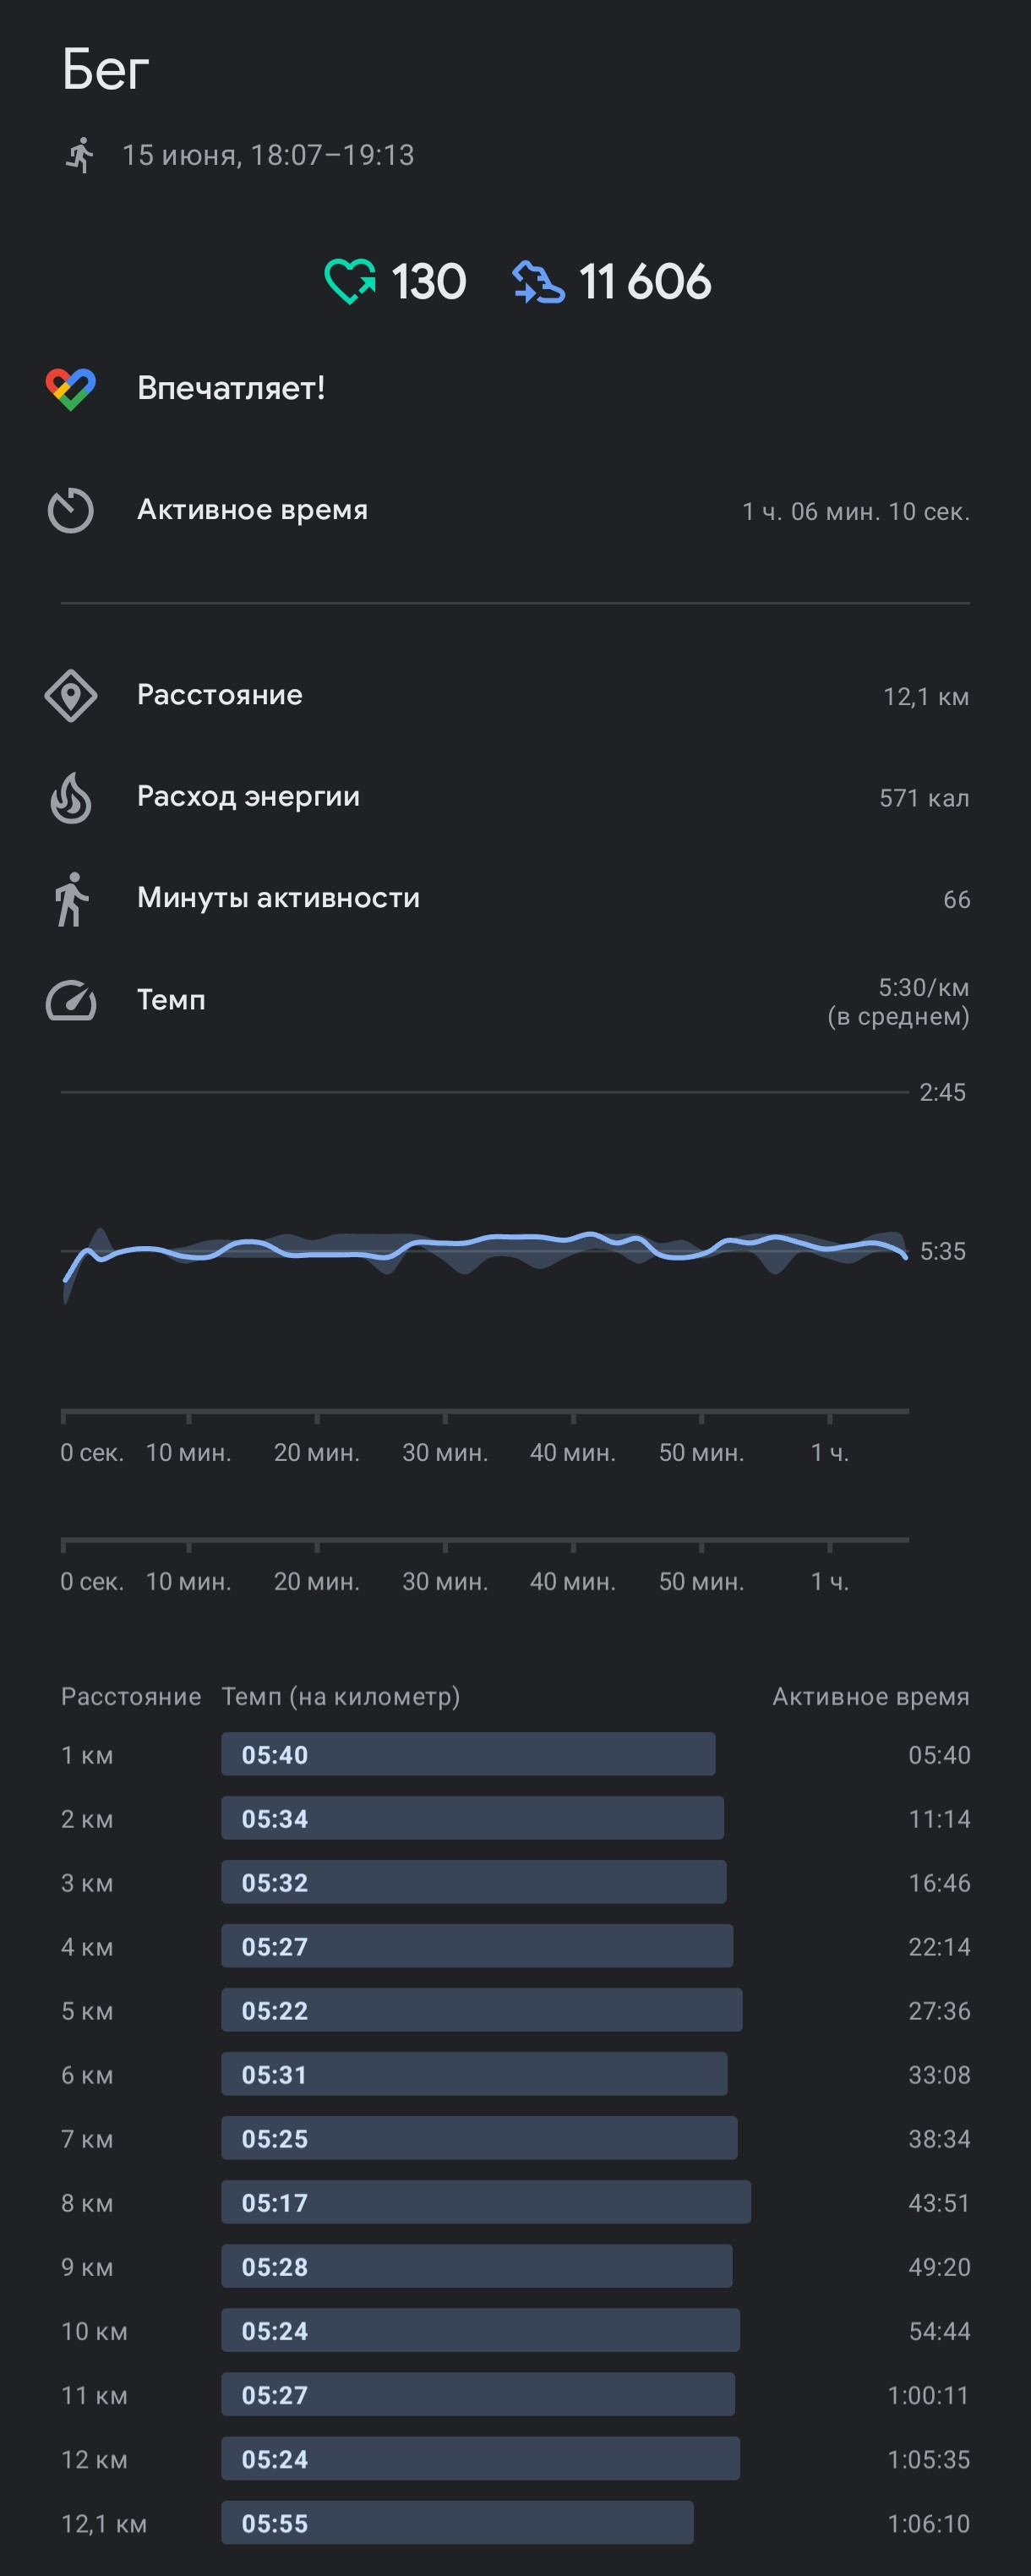Select the last 12,1 км split bar 05:55

coord(457,2522)
